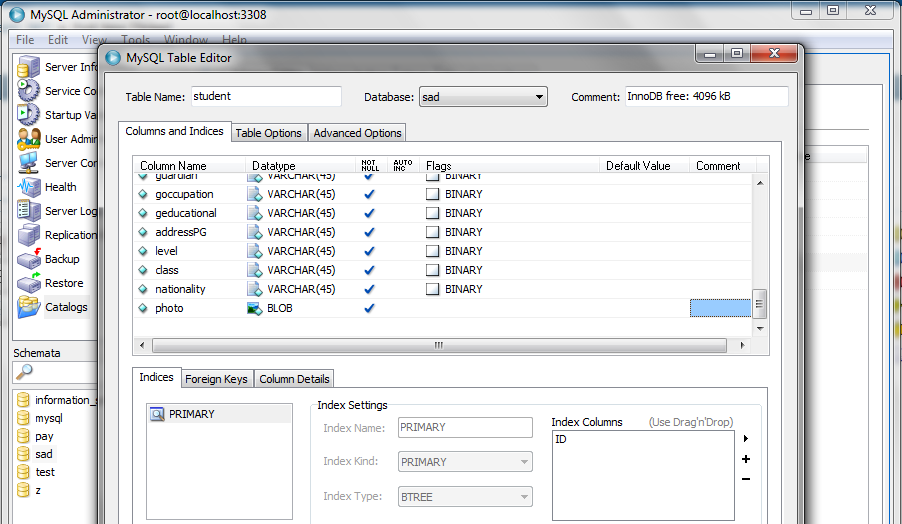Image resolution: width=902 pixels, height=524 pixels.
Task: Toggle BINARY flag for class
Action: pyautogui.click(x=432, y=270)
